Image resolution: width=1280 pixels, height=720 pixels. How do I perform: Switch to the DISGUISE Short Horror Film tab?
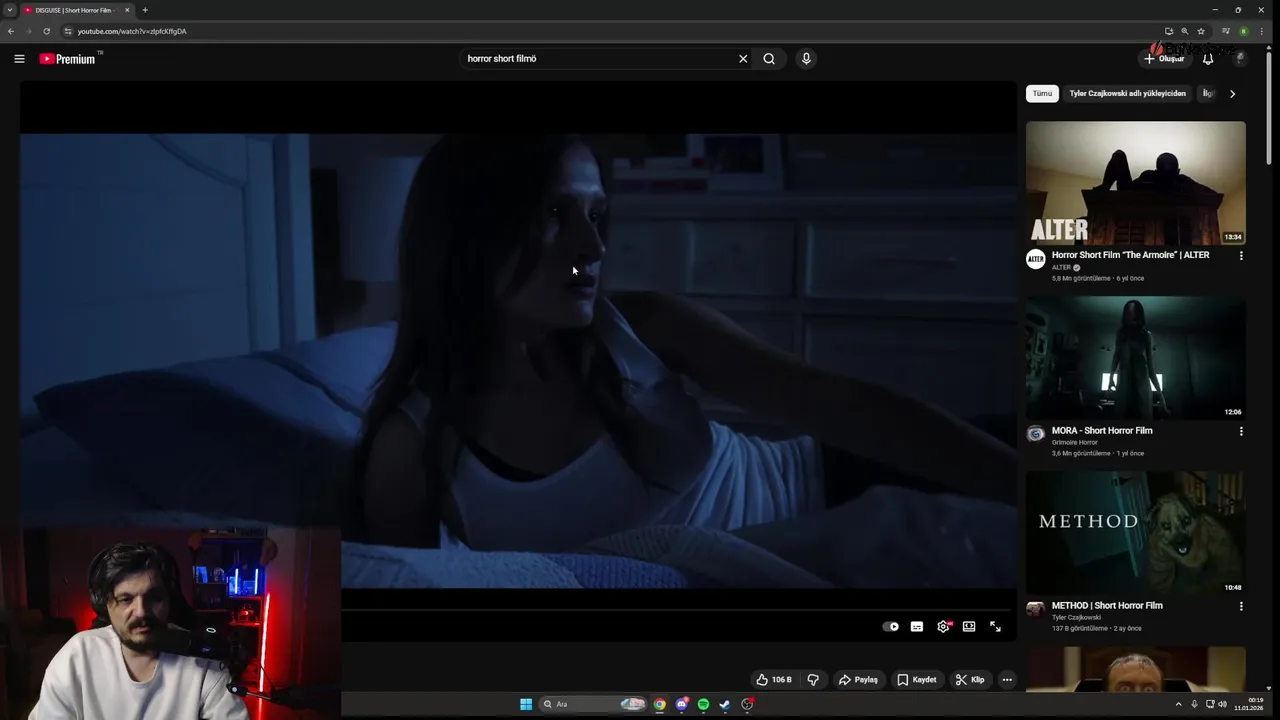[x=75, y=10]
